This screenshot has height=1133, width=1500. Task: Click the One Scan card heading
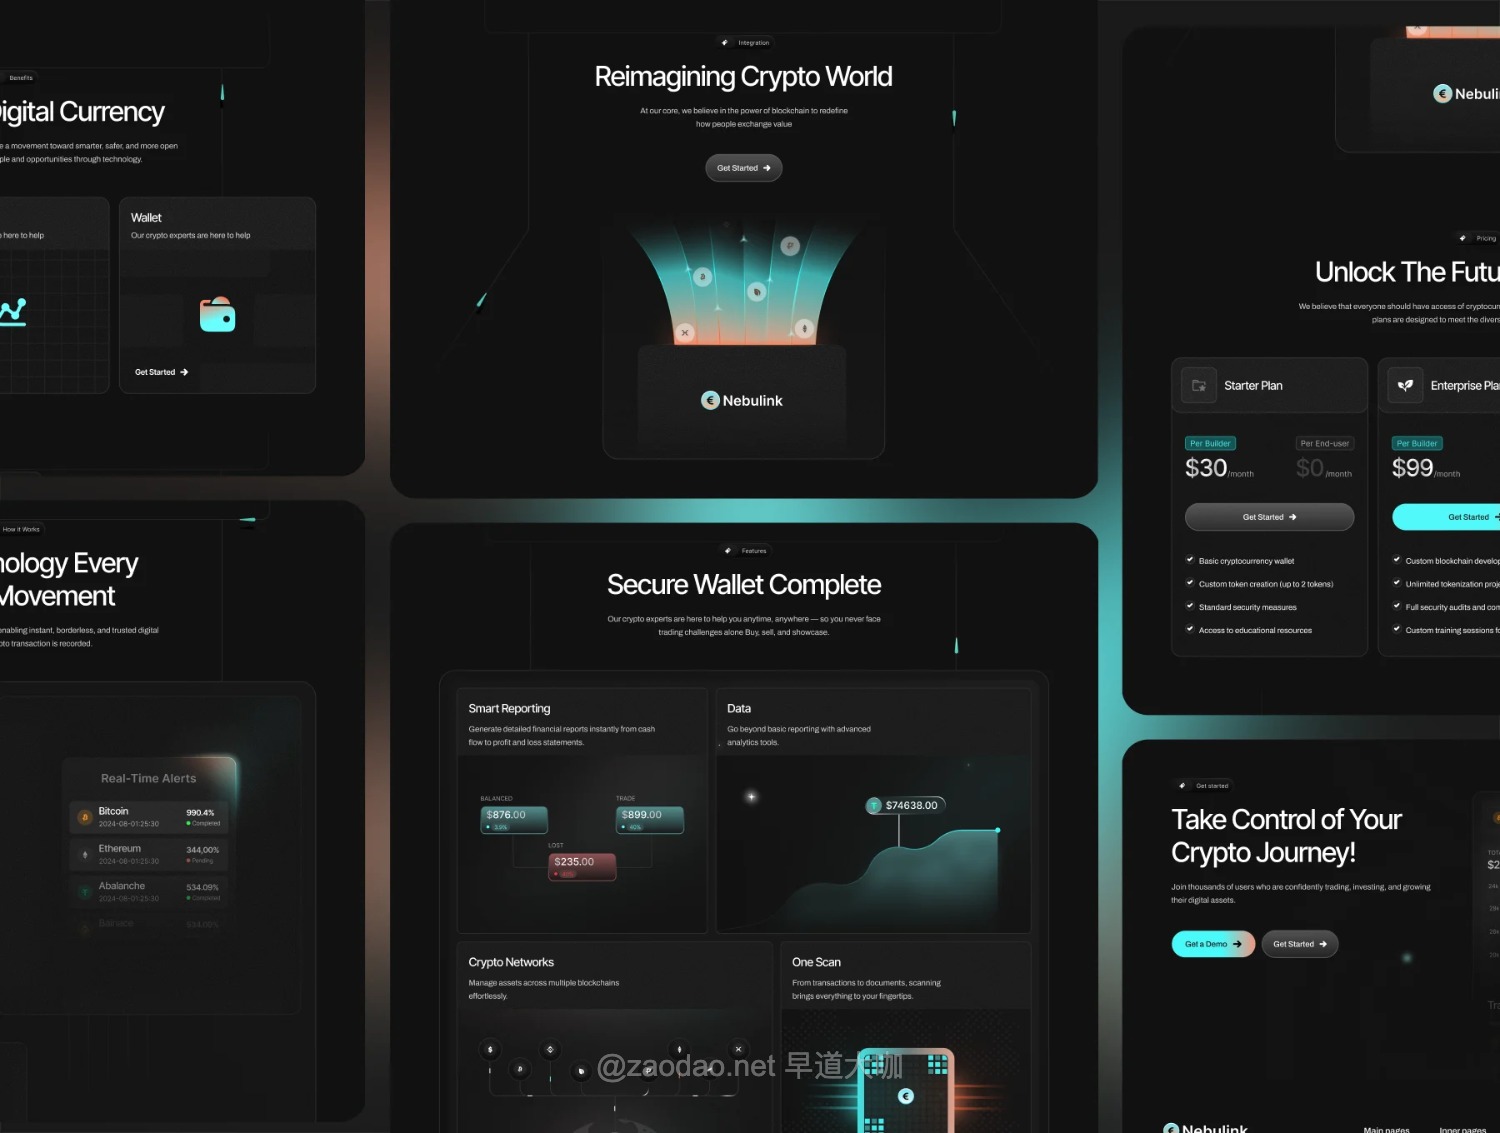(x=816, y=962)
